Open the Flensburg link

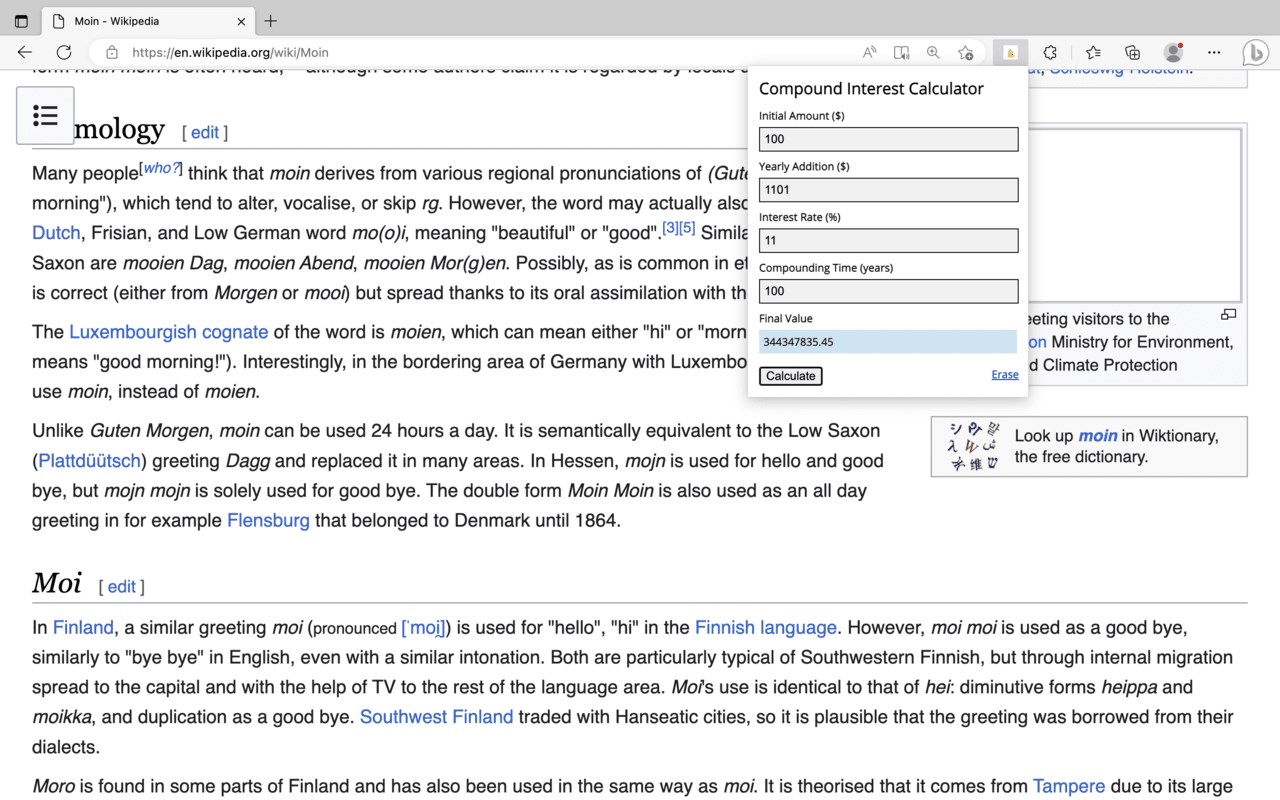(x=268, y=520)
